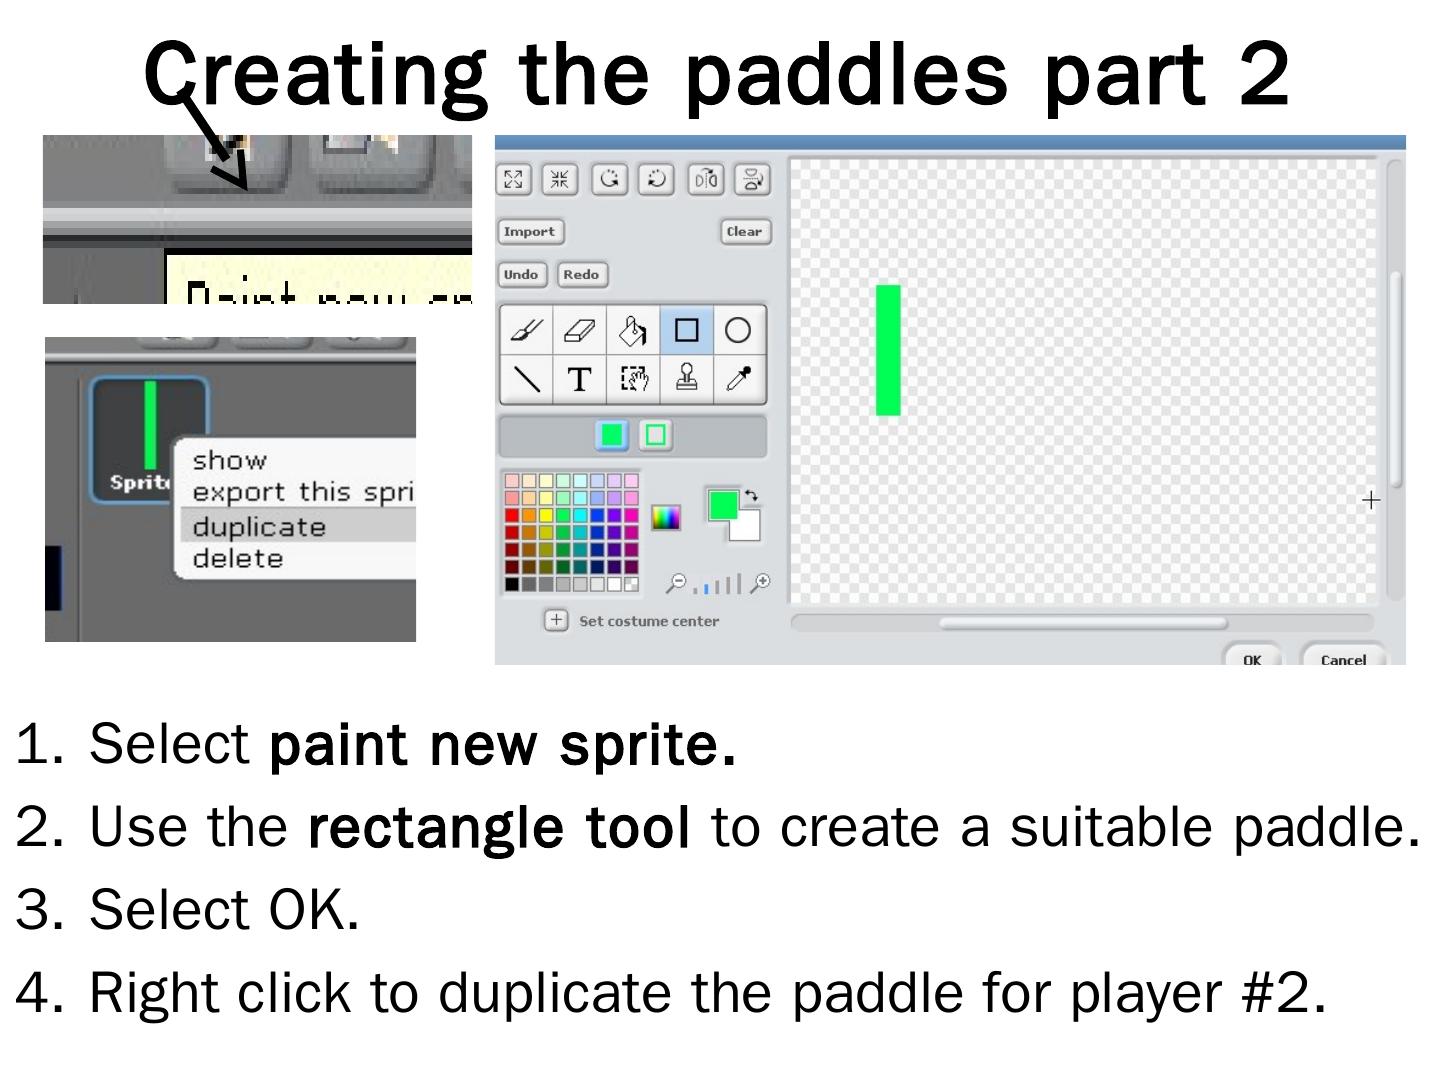Click the green foreground color box
Viewport: 1440px width, 1080px height.
tap(722, 505)
